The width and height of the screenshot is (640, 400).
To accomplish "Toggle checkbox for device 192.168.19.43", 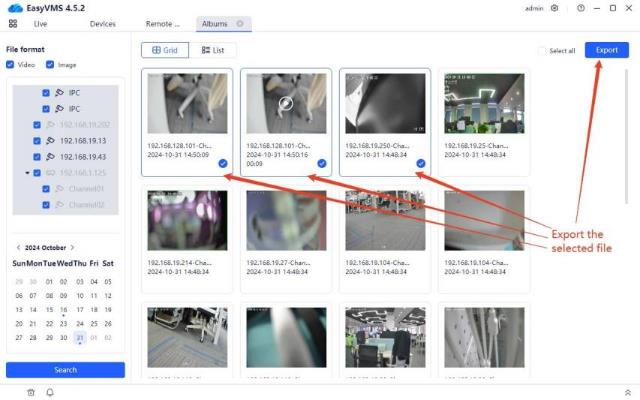I will click(35, 157).
